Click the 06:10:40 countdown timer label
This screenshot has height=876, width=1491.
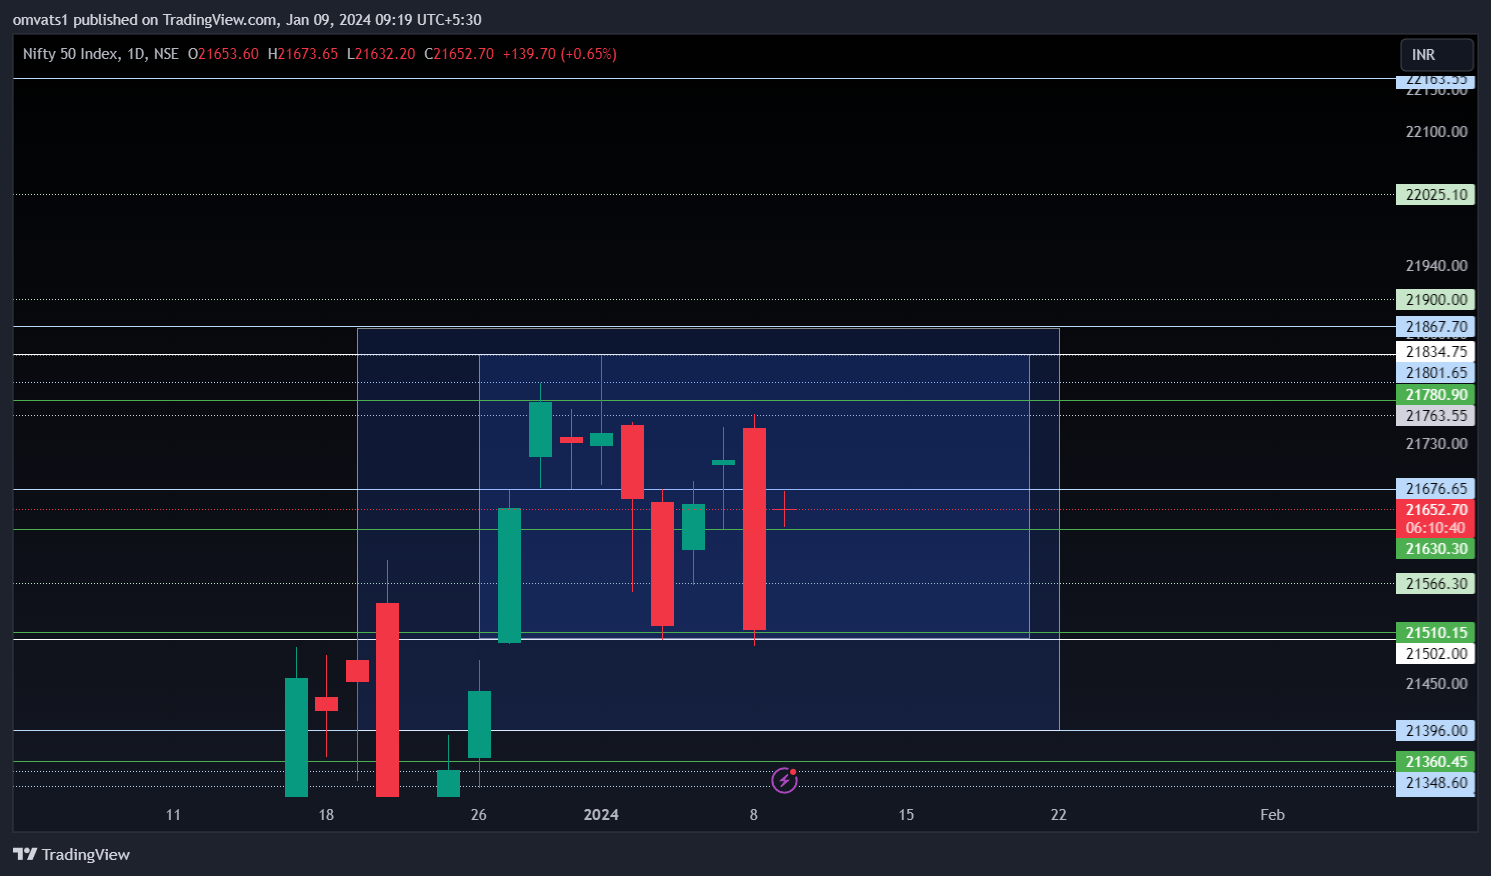click(1435, 528)
